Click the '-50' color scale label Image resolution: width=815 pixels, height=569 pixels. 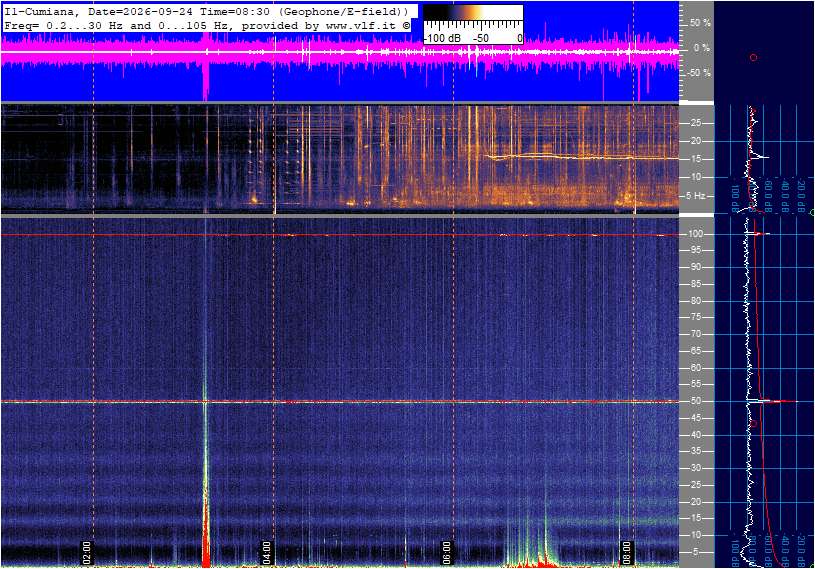(481, 38)
